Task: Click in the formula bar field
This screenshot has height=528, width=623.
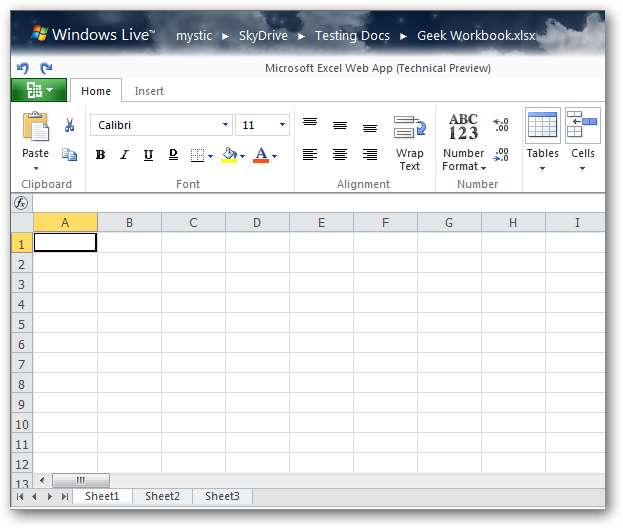Action: click(319, 203)
